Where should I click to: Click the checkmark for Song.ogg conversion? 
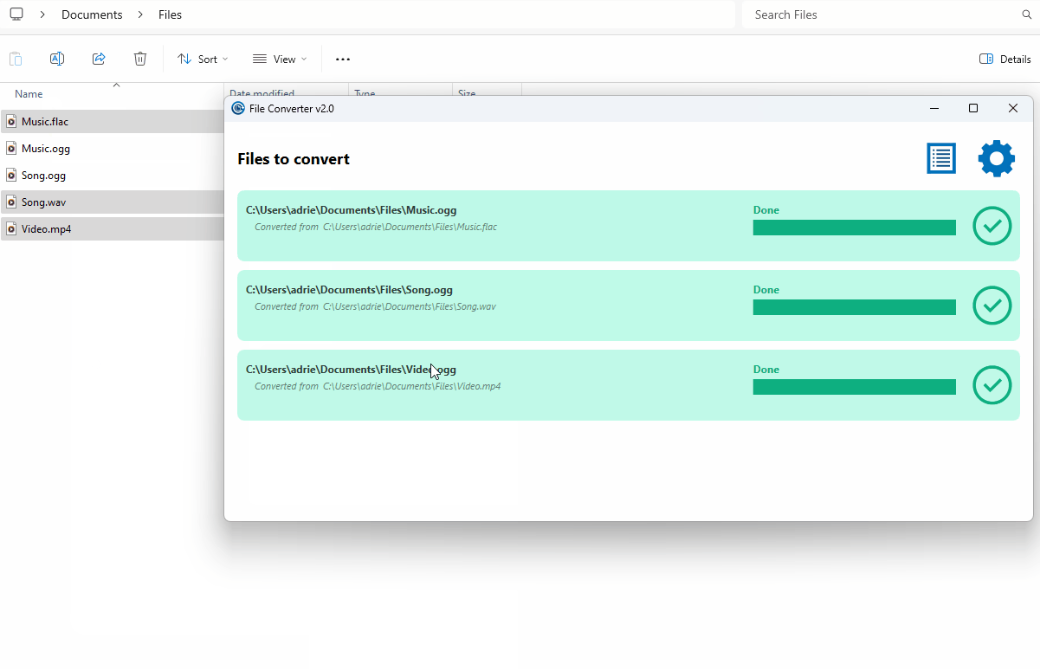(992, 305)
